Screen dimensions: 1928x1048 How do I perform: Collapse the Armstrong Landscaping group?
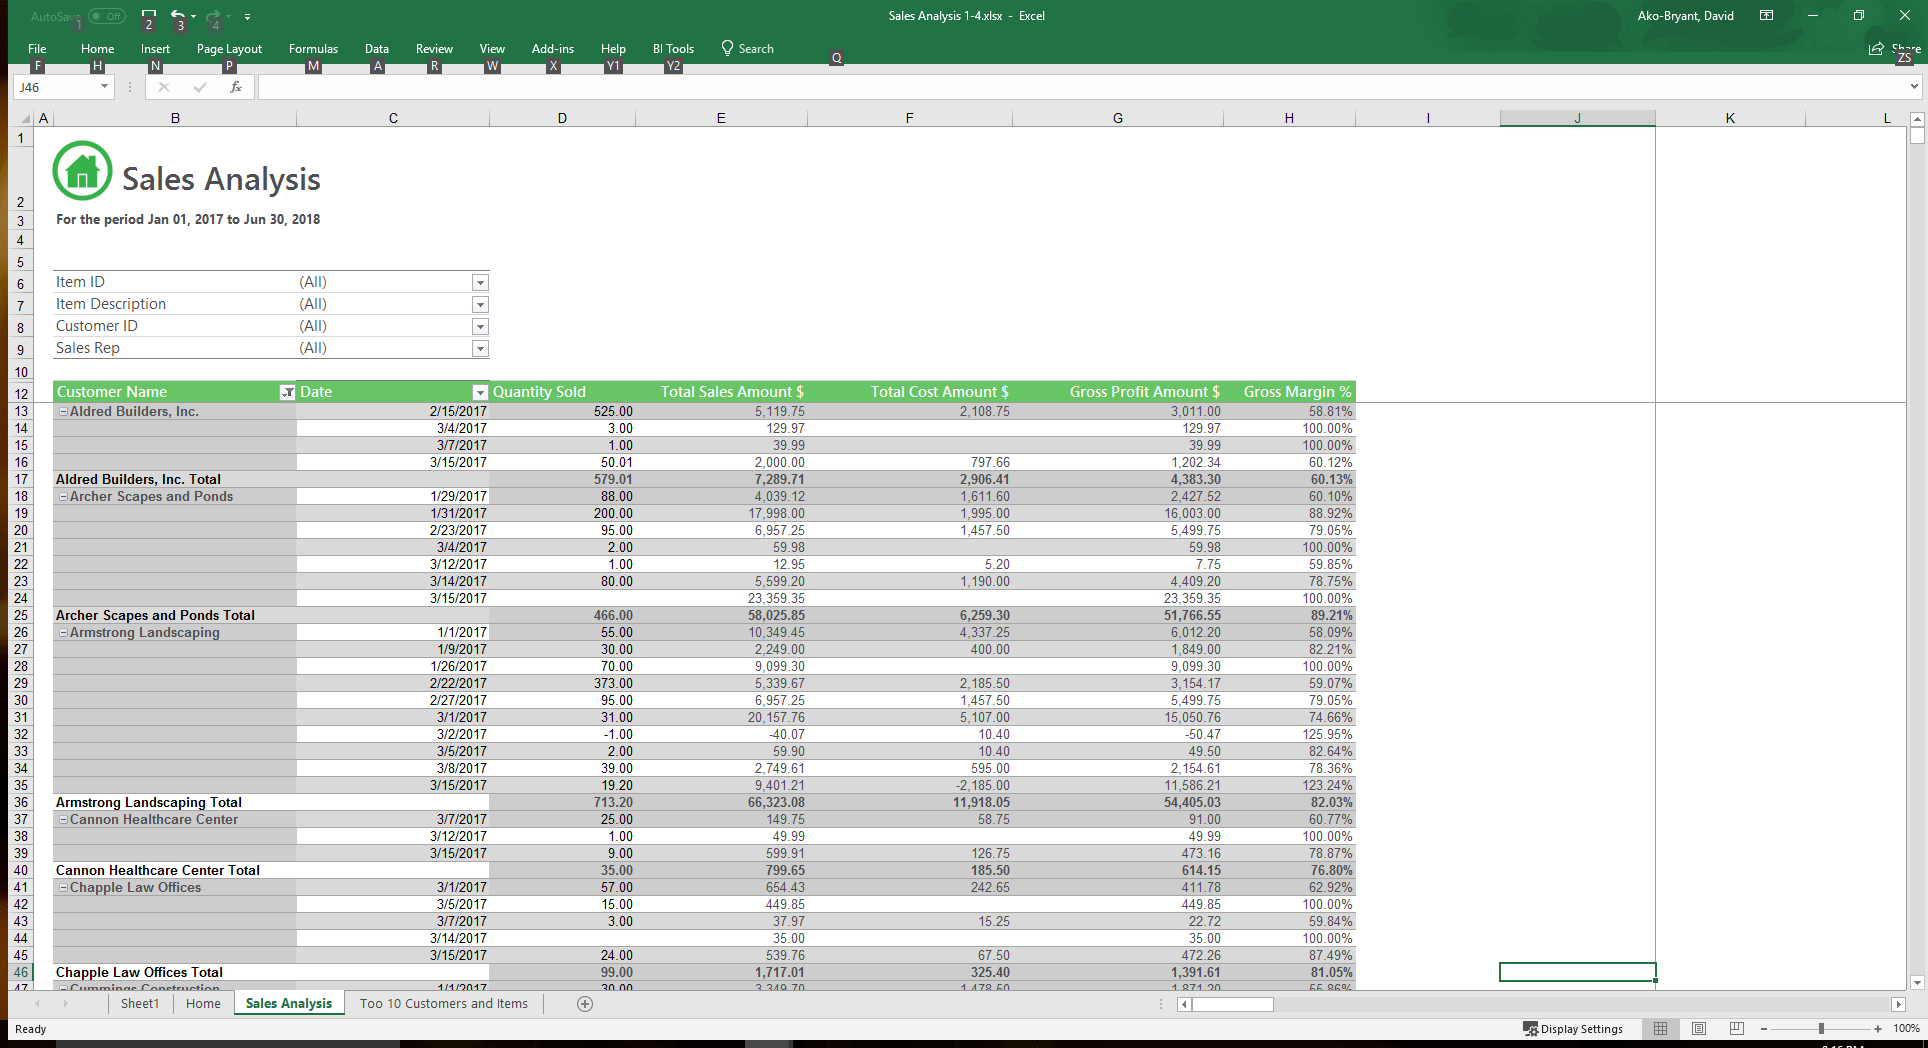click(63, 632)
